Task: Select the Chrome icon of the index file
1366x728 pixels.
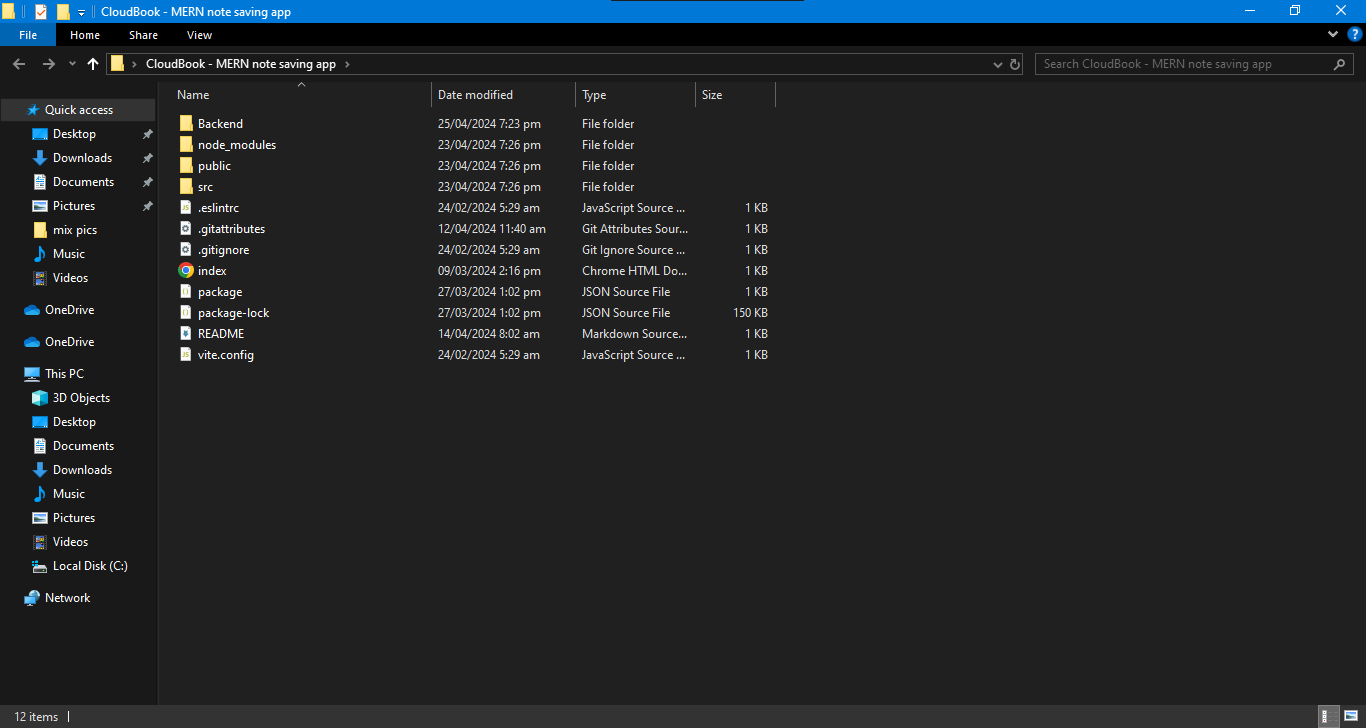Action: click(186, 271)
